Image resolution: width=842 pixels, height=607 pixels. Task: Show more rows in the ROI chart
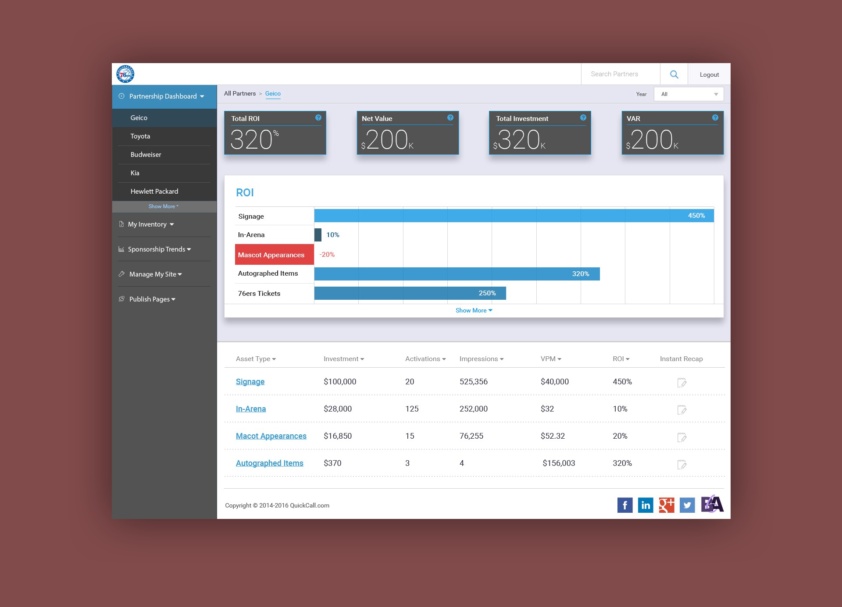(x=474, y=310)
